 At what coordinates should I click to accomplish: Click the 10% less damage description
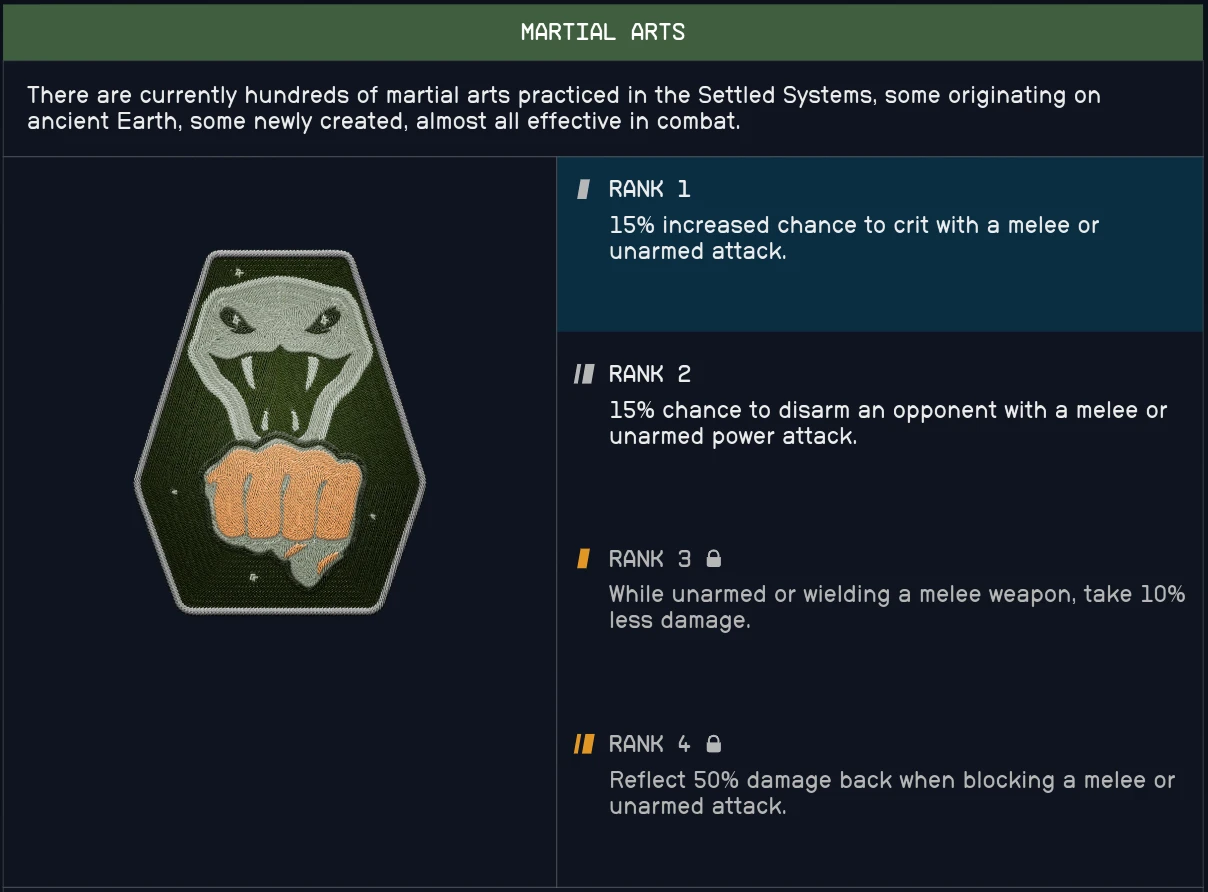click(896, 607)
